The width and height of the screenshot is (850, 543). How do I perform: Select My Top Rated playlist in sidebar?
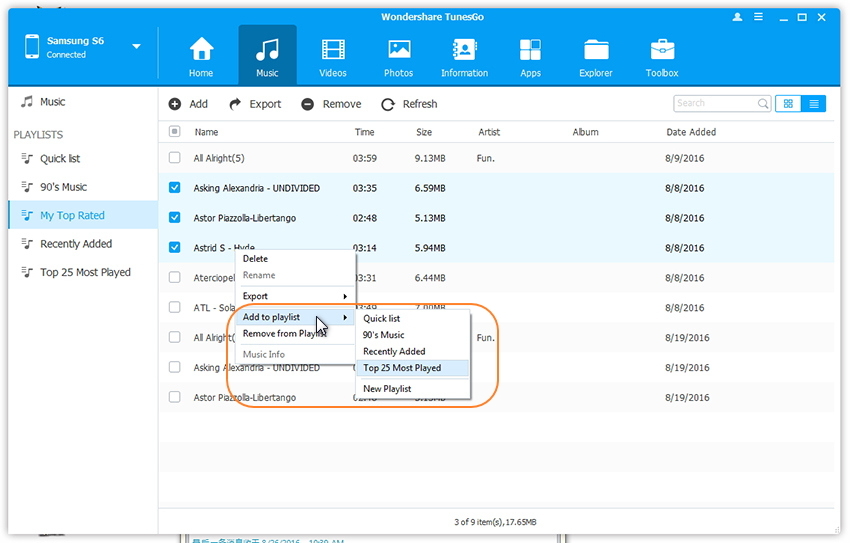83,215
